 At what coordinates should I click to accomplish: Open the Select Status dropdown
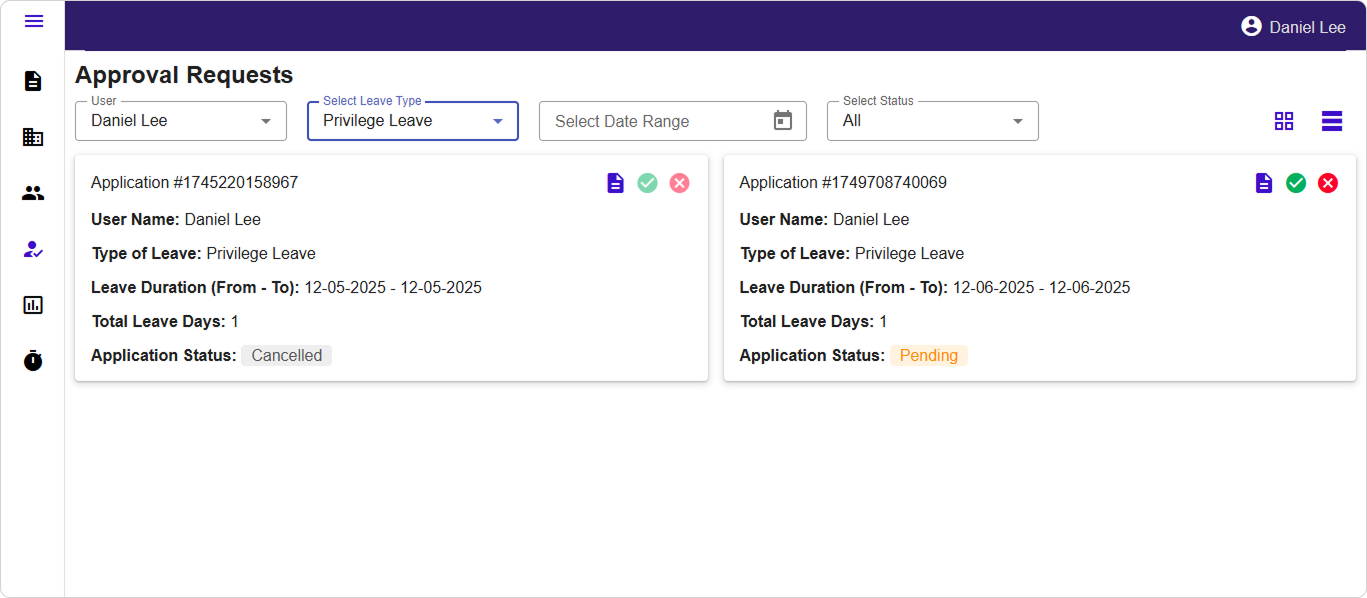pyautogui.click(x=932, y=121)
